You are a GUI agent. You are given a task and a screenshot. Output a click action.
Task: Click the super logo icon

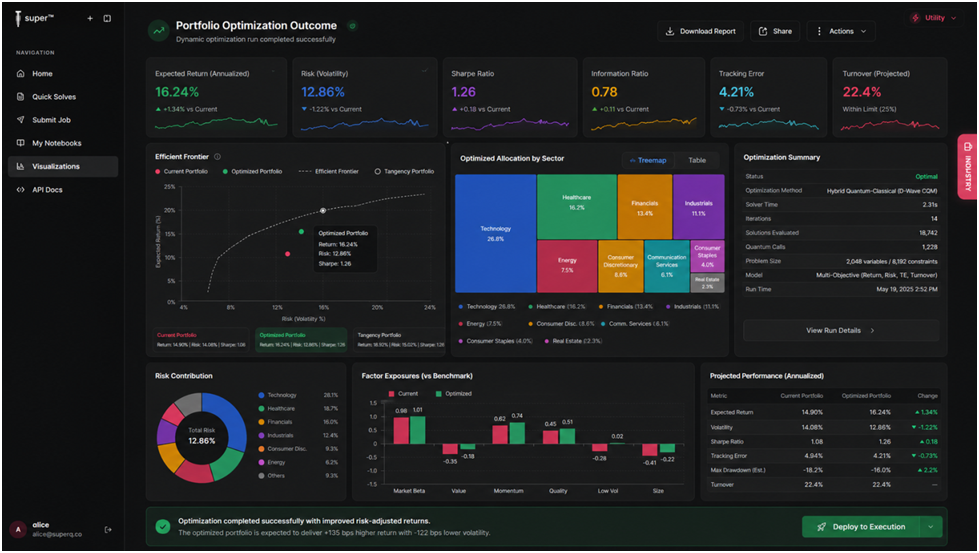18,19
